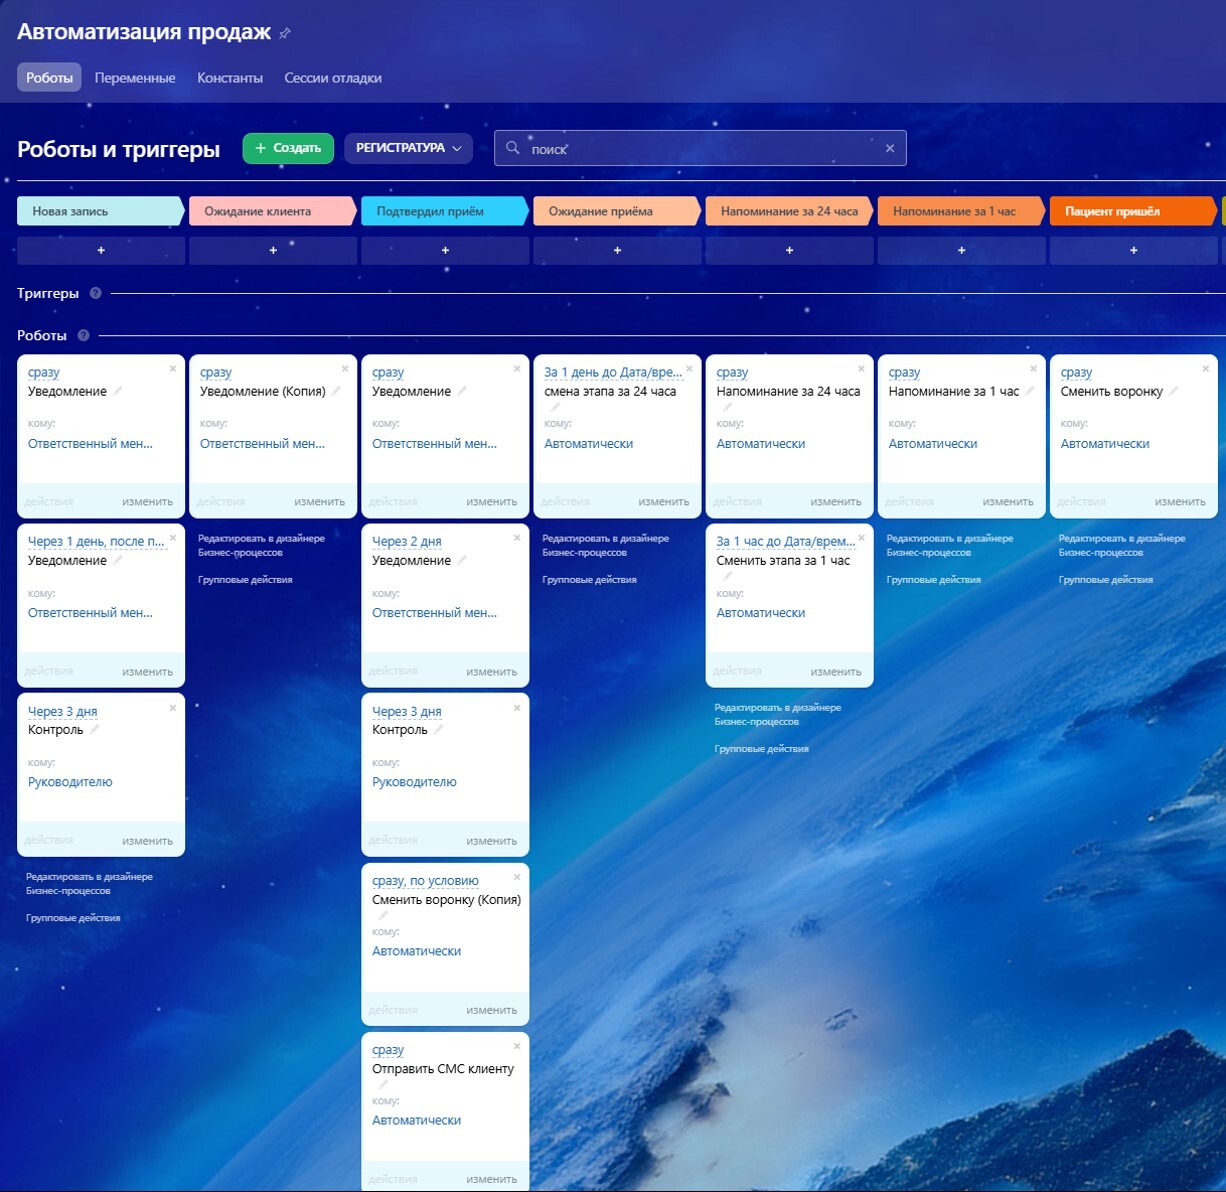Image resolution: width=1226 pixels, height=1192 pixels.
Task: Delete the смена этапа за 24 часа robot
Action: (689, 369)
